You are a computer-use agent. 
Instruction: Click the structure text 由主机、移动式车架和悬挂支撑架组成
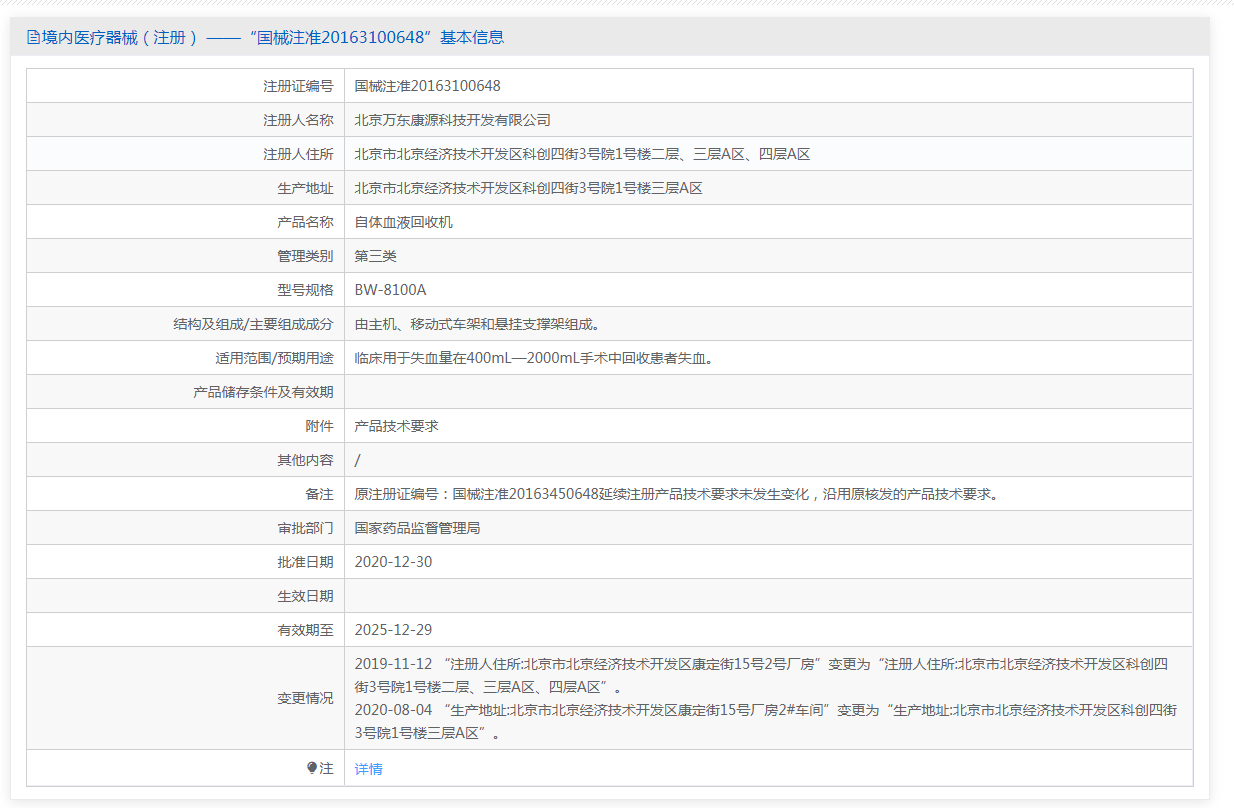[477, 324]
